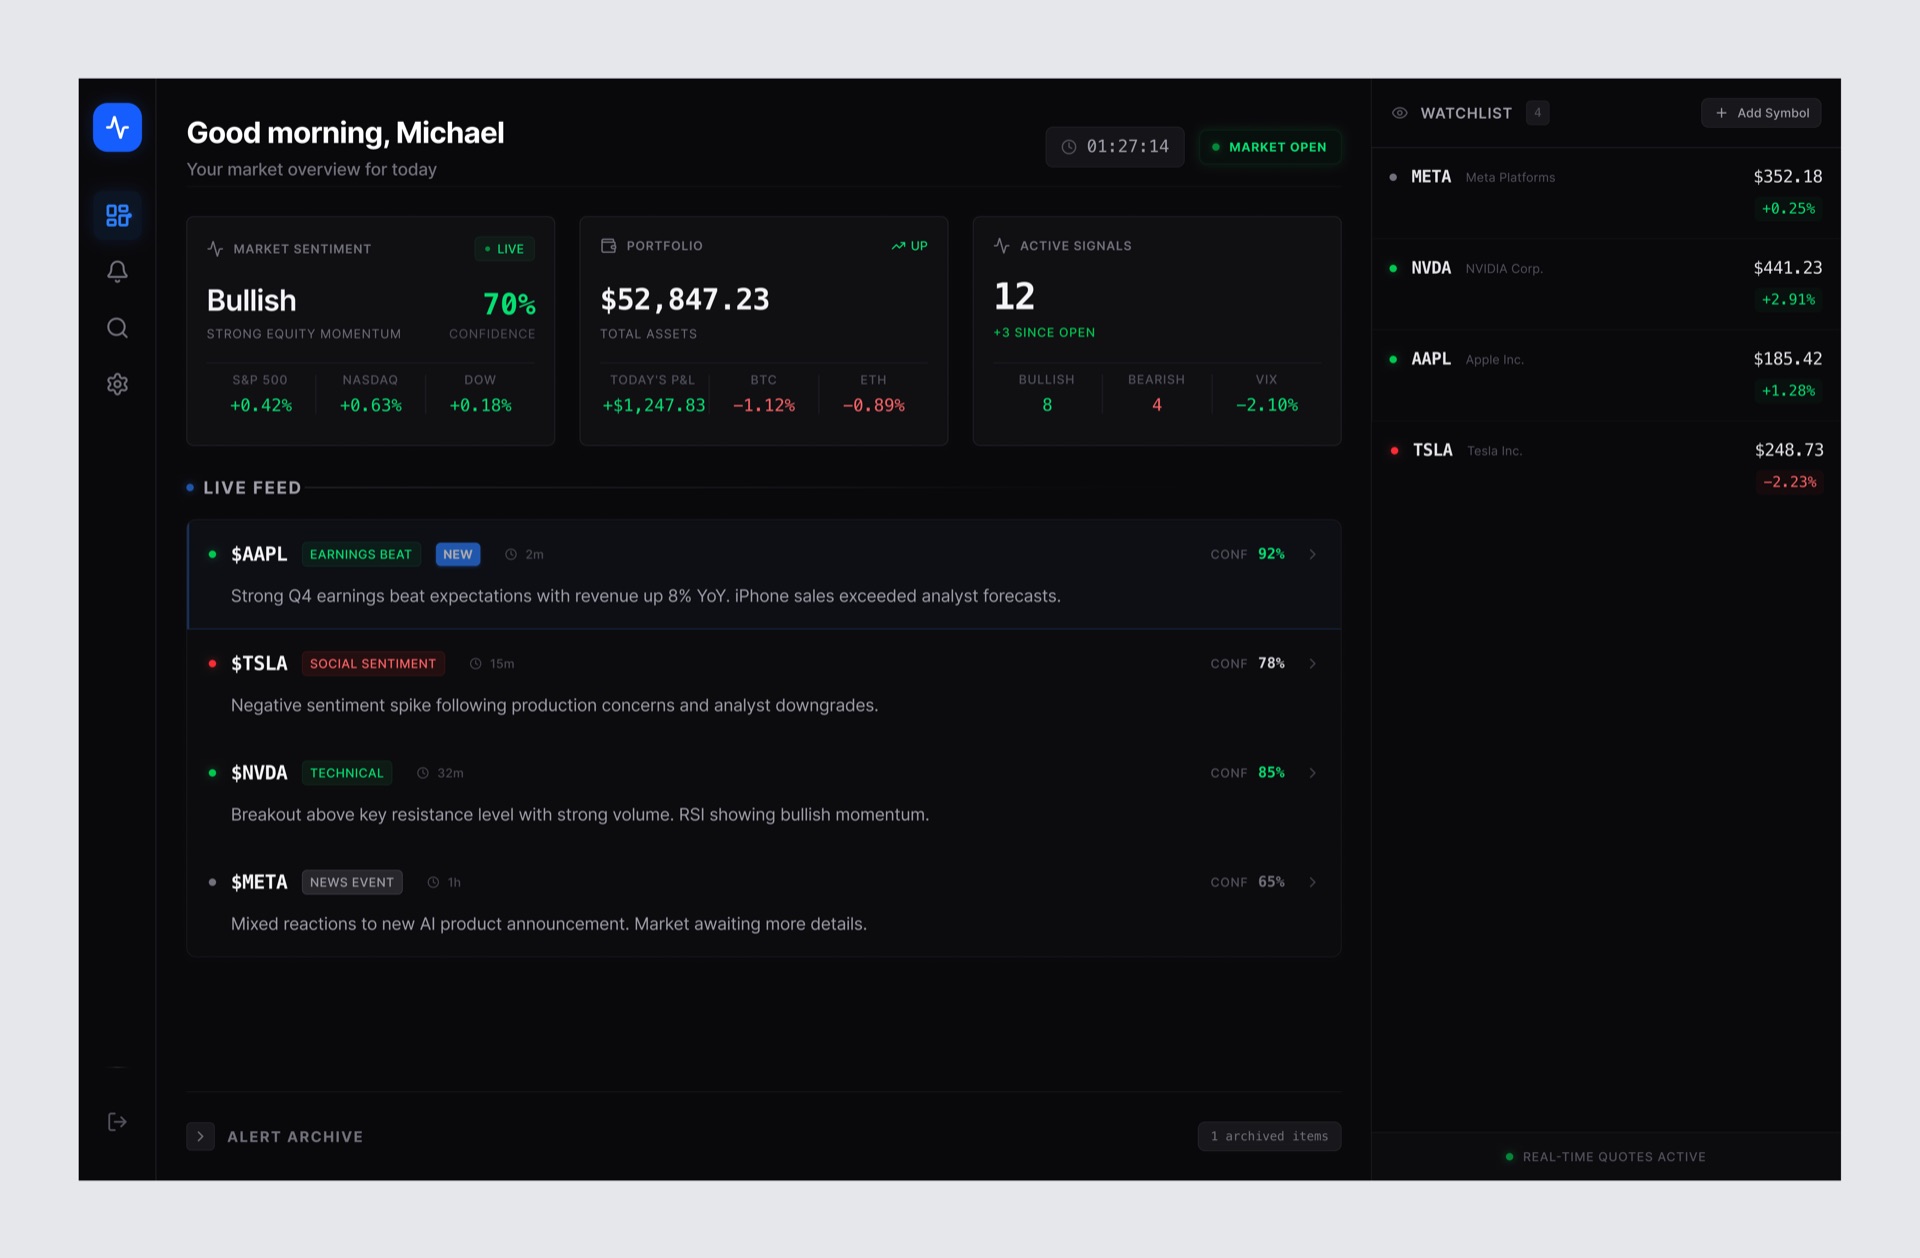The height and width of the screenshot is (1258, 1920).
Task: Click the upward trend arrow on Portfolio card
Action: tap(898, 245)
